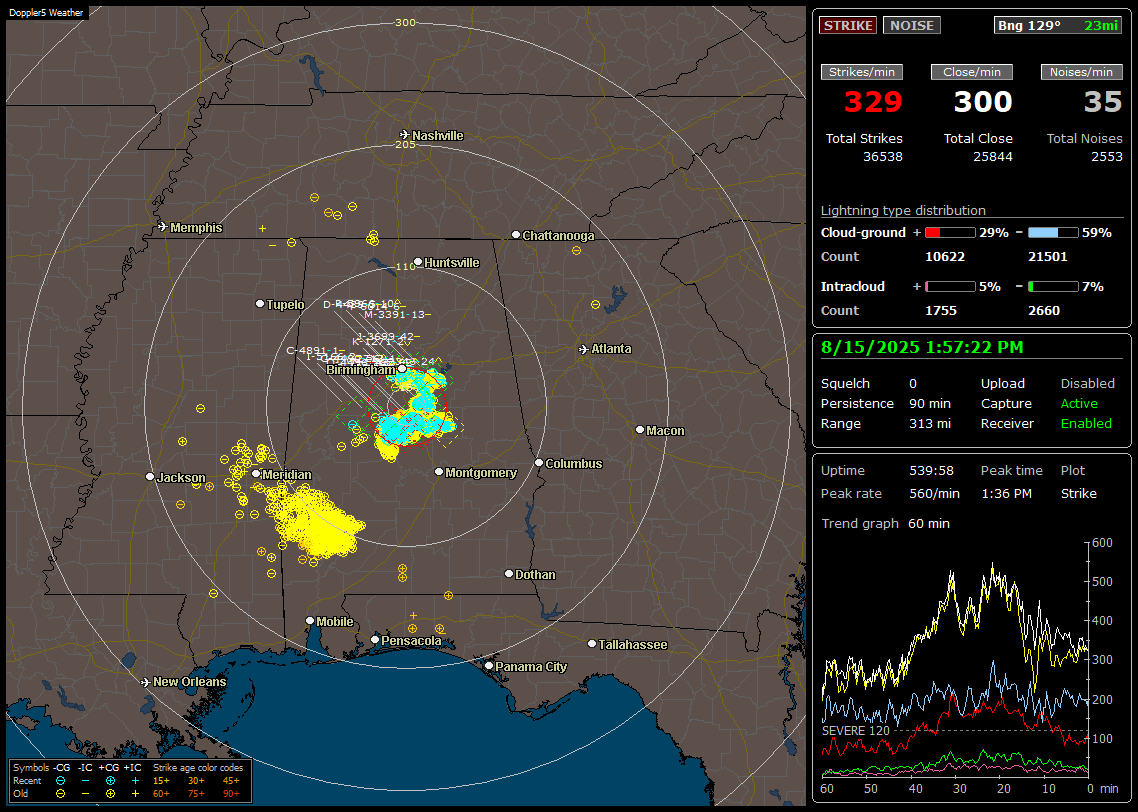The image size is (1138, 812).
Task: Click the Old +IC yellow plus symbol
Action: point(135,794)
